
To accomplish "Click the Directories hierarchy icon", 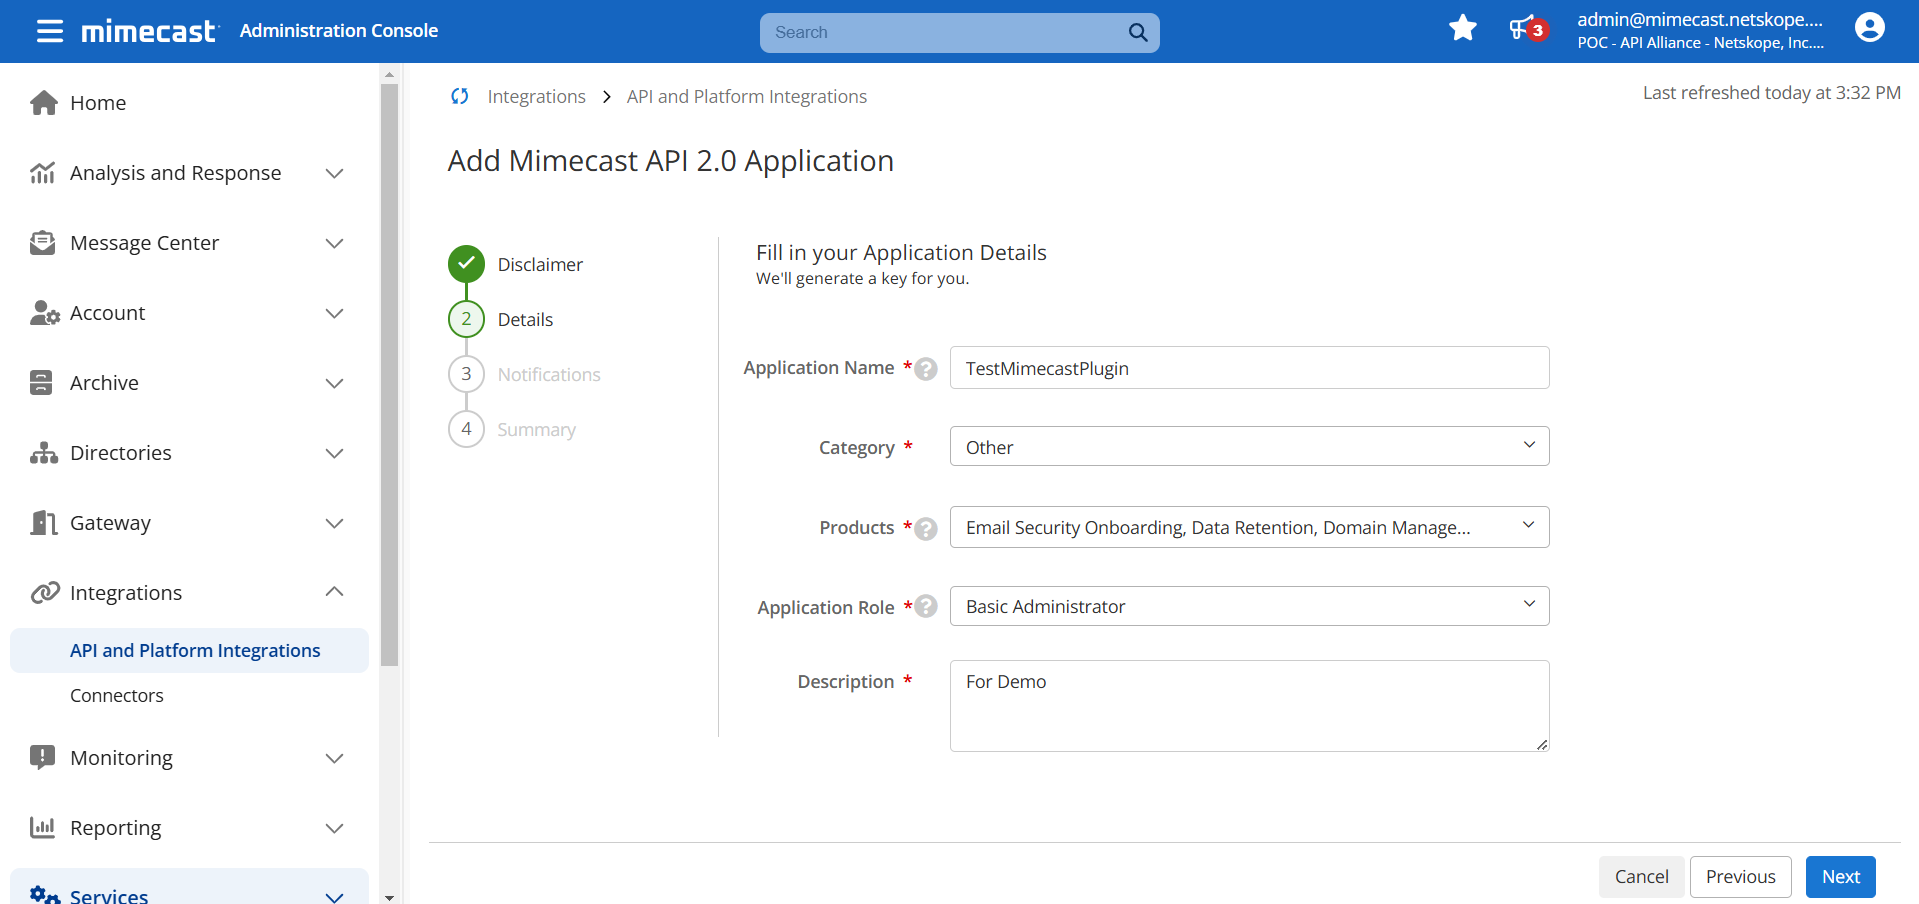I will pos(44,453).
